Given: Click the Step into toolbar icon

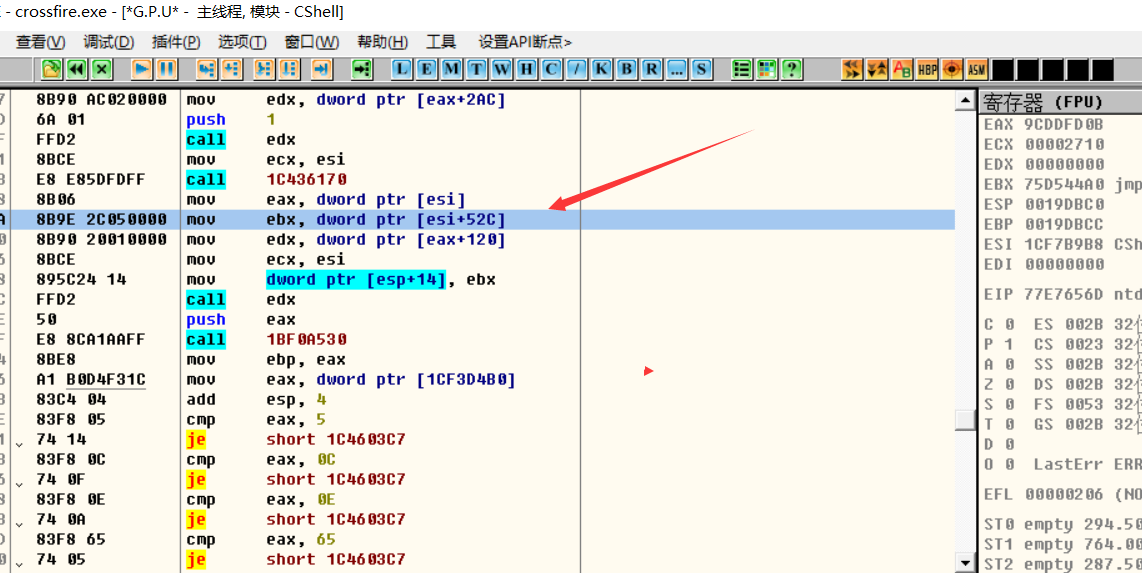Looking at the screenshot, I should [x=208, y=69].
